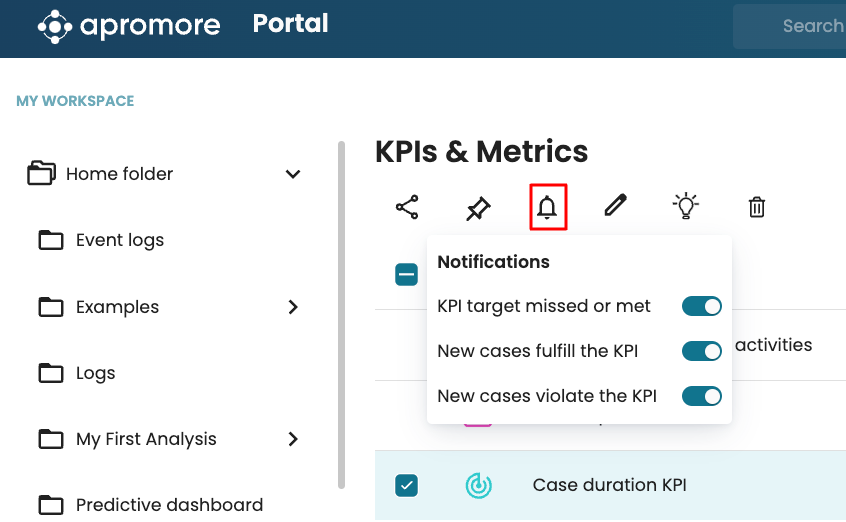Click the Search input field
Image resolution: width=846 pixels, height=522 pixels.
800,26
